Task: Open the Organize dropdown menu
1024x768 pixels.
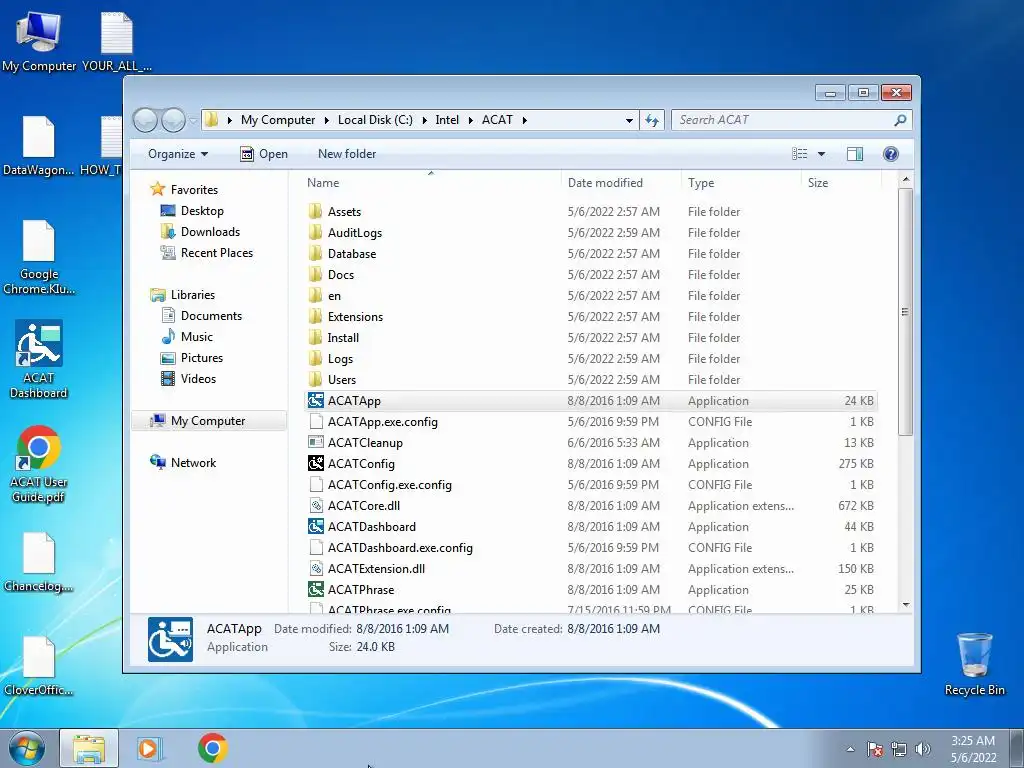Action: 178,153
